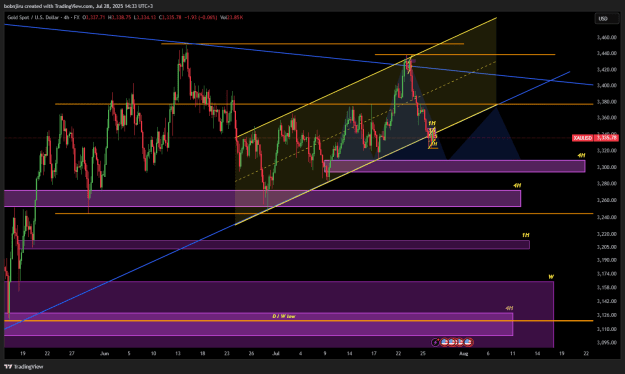Click the 18 date on time axis
The image size is (625, 374).
pos(202,353)
